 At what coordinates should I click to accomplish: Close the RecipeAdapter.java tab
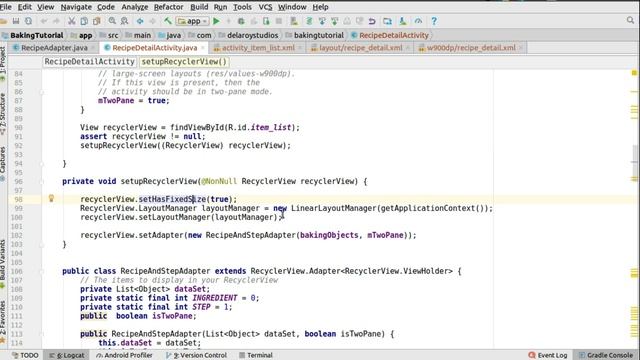tap(93, 48)
